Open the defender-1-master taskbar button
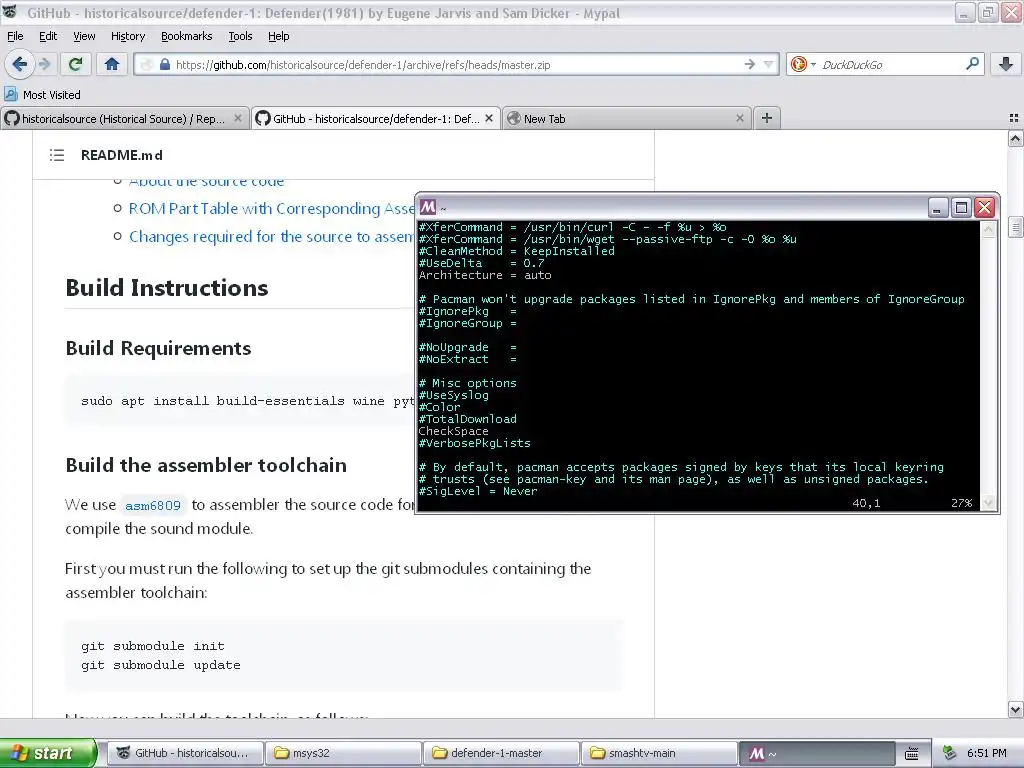The image size is (1024, 768). (501, 753)
